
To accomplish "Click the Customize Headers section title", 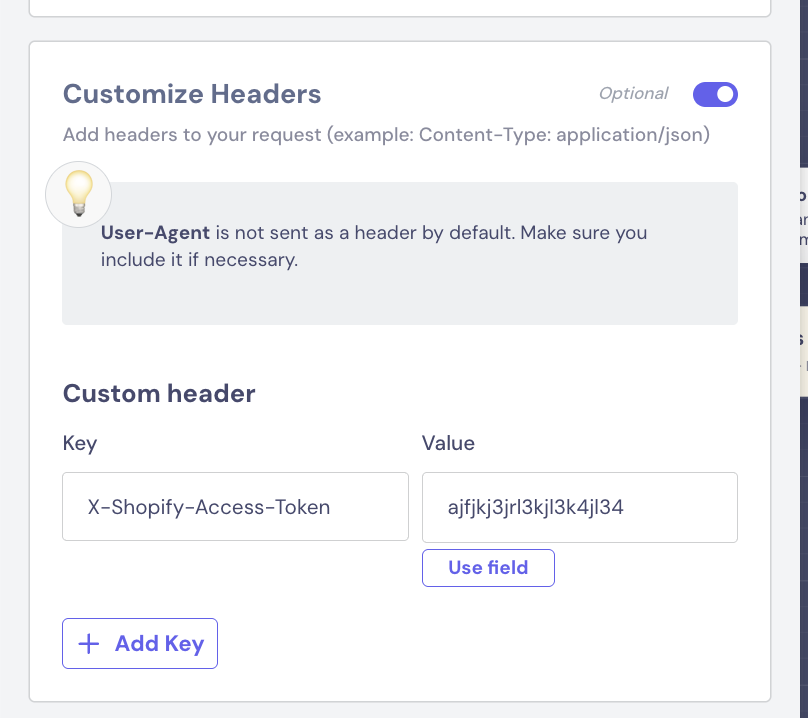I will point(192,95).
